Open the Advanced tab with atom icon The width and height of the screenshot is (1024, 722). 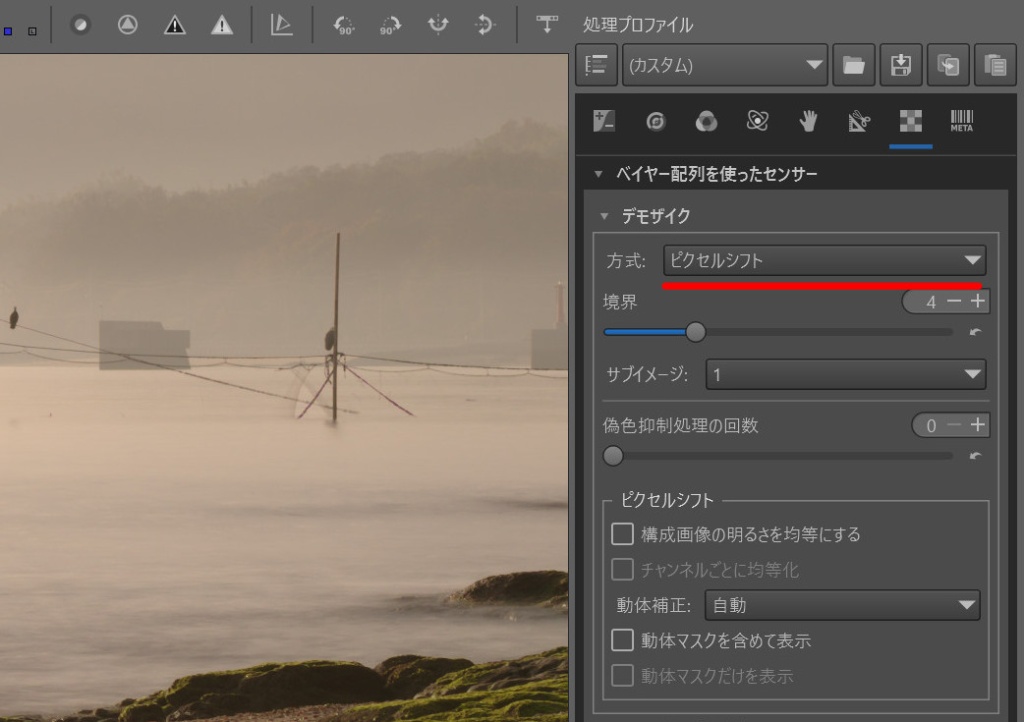click(757, 121)
